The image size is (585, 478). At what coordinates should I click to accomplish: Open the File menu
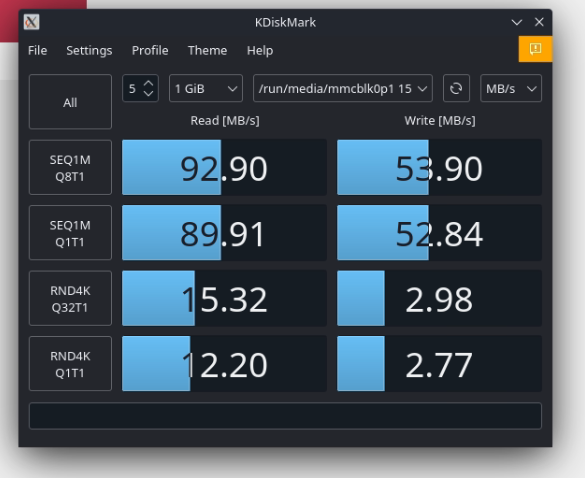click(37, 50)
